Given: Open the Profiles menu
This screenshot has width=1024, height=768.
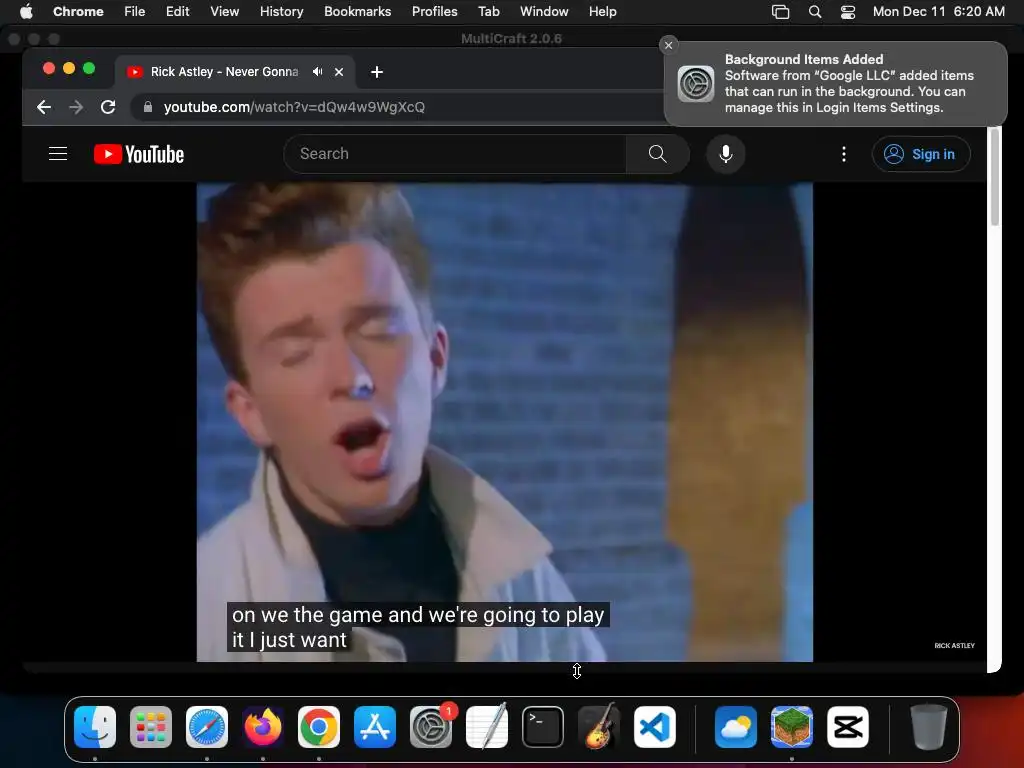Looking at the screenshot, I should [435, 12].
